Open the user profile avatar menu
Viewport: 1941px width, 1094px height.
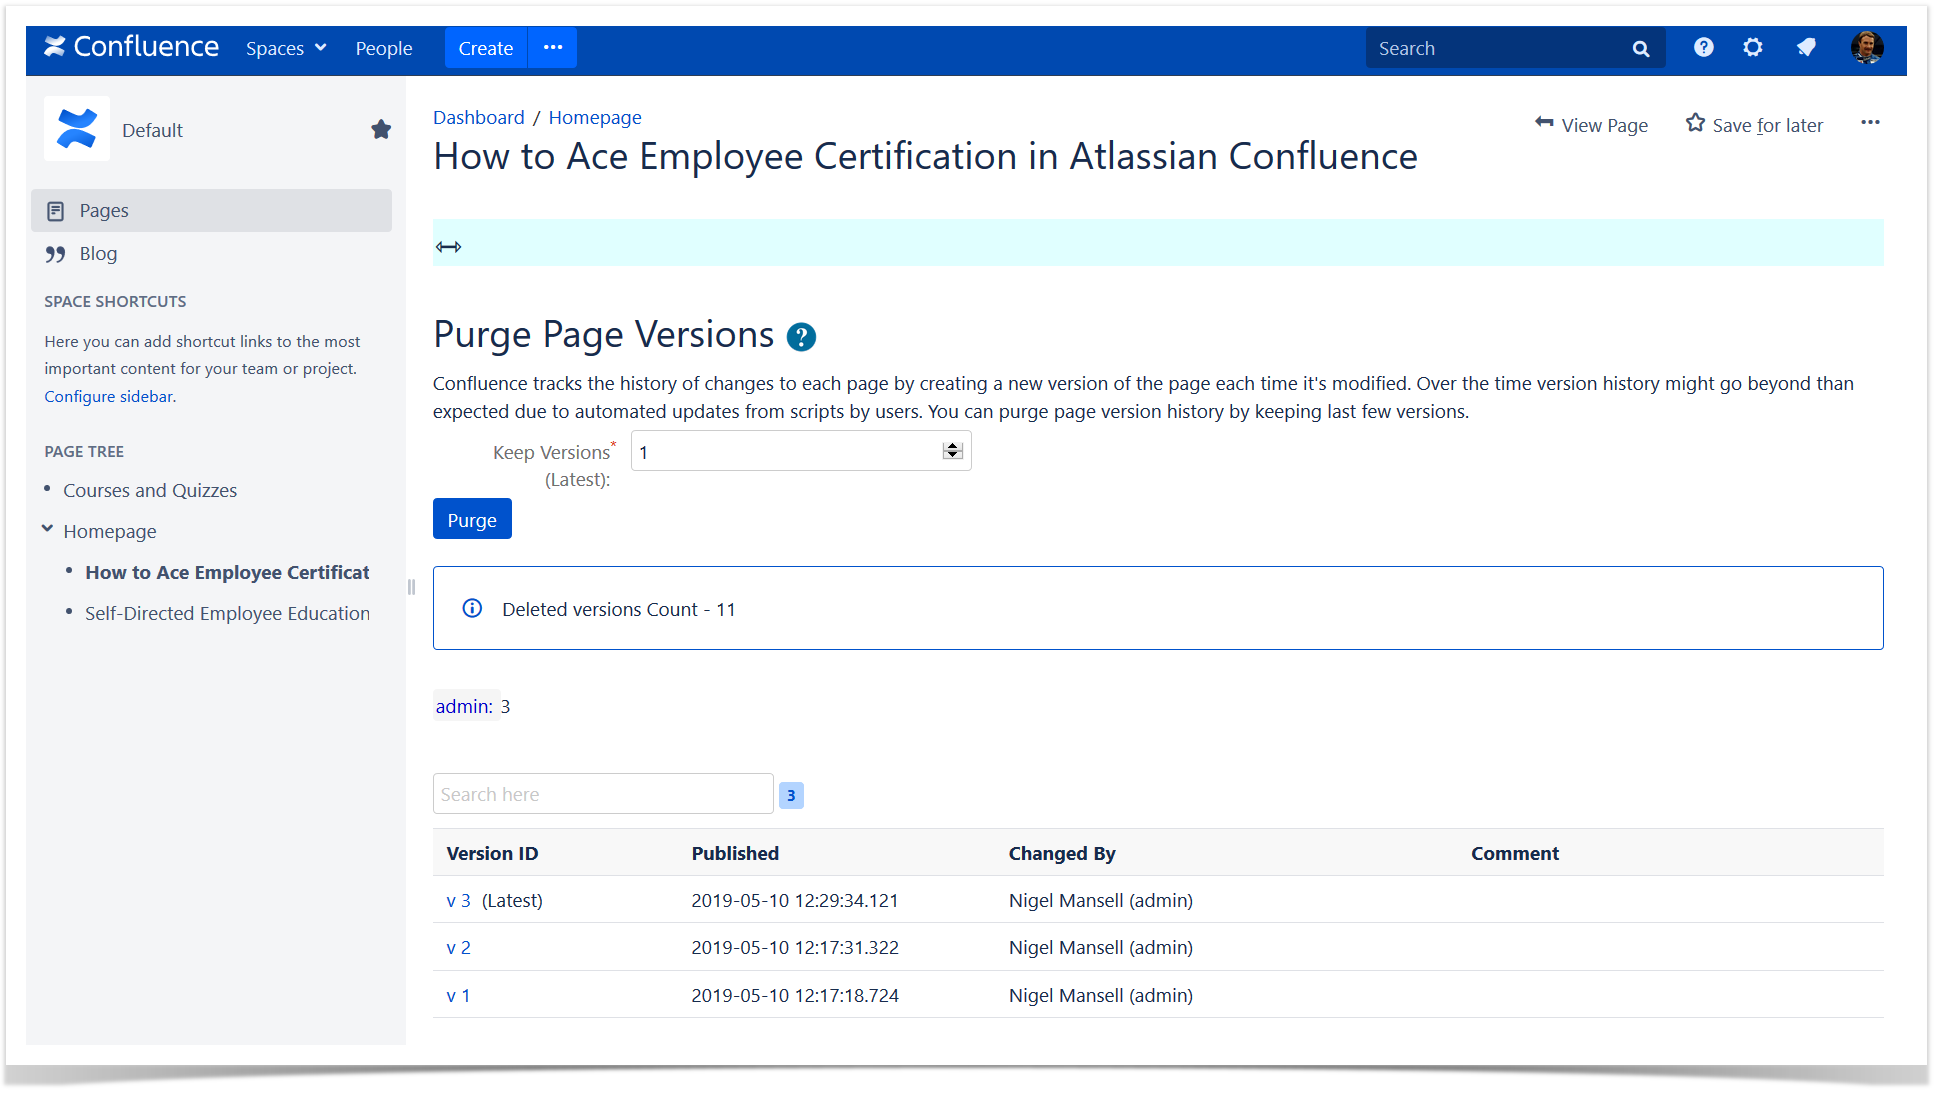tap(1867, 47)
